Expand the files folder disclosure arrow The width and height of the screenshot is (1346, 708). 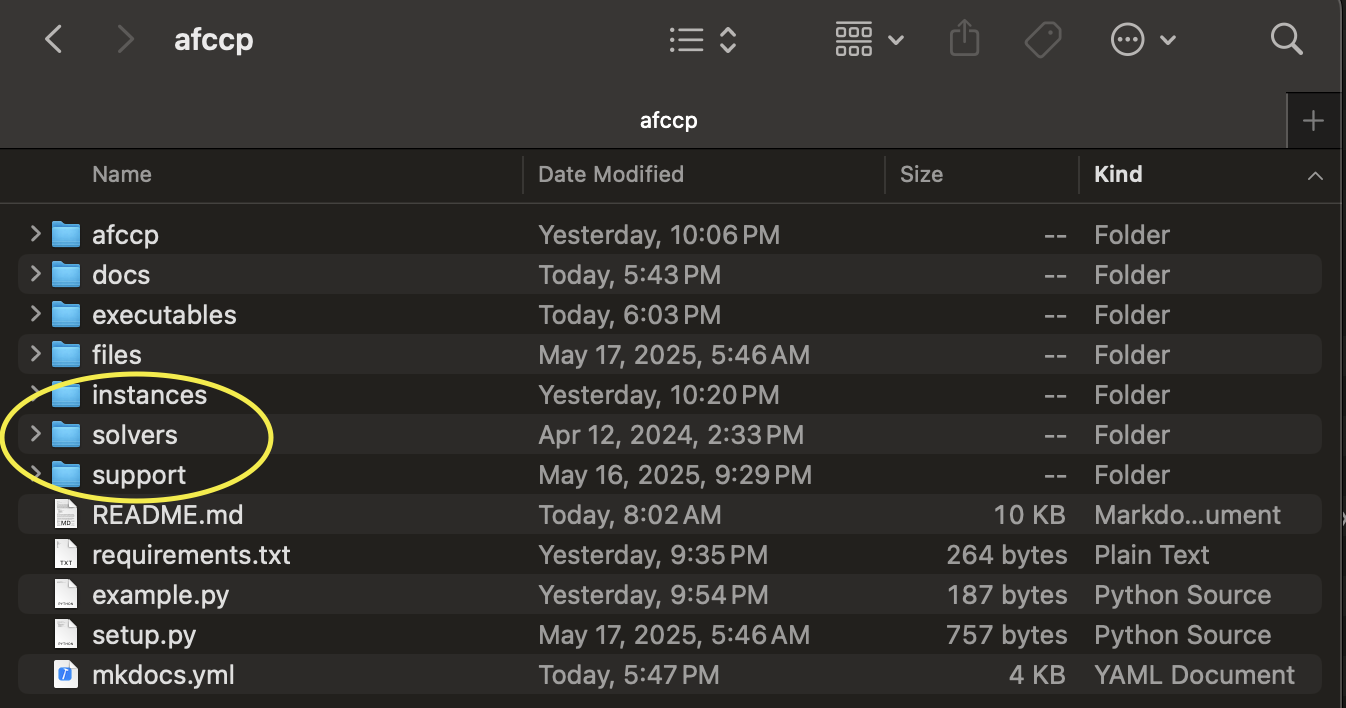(35, 354)
